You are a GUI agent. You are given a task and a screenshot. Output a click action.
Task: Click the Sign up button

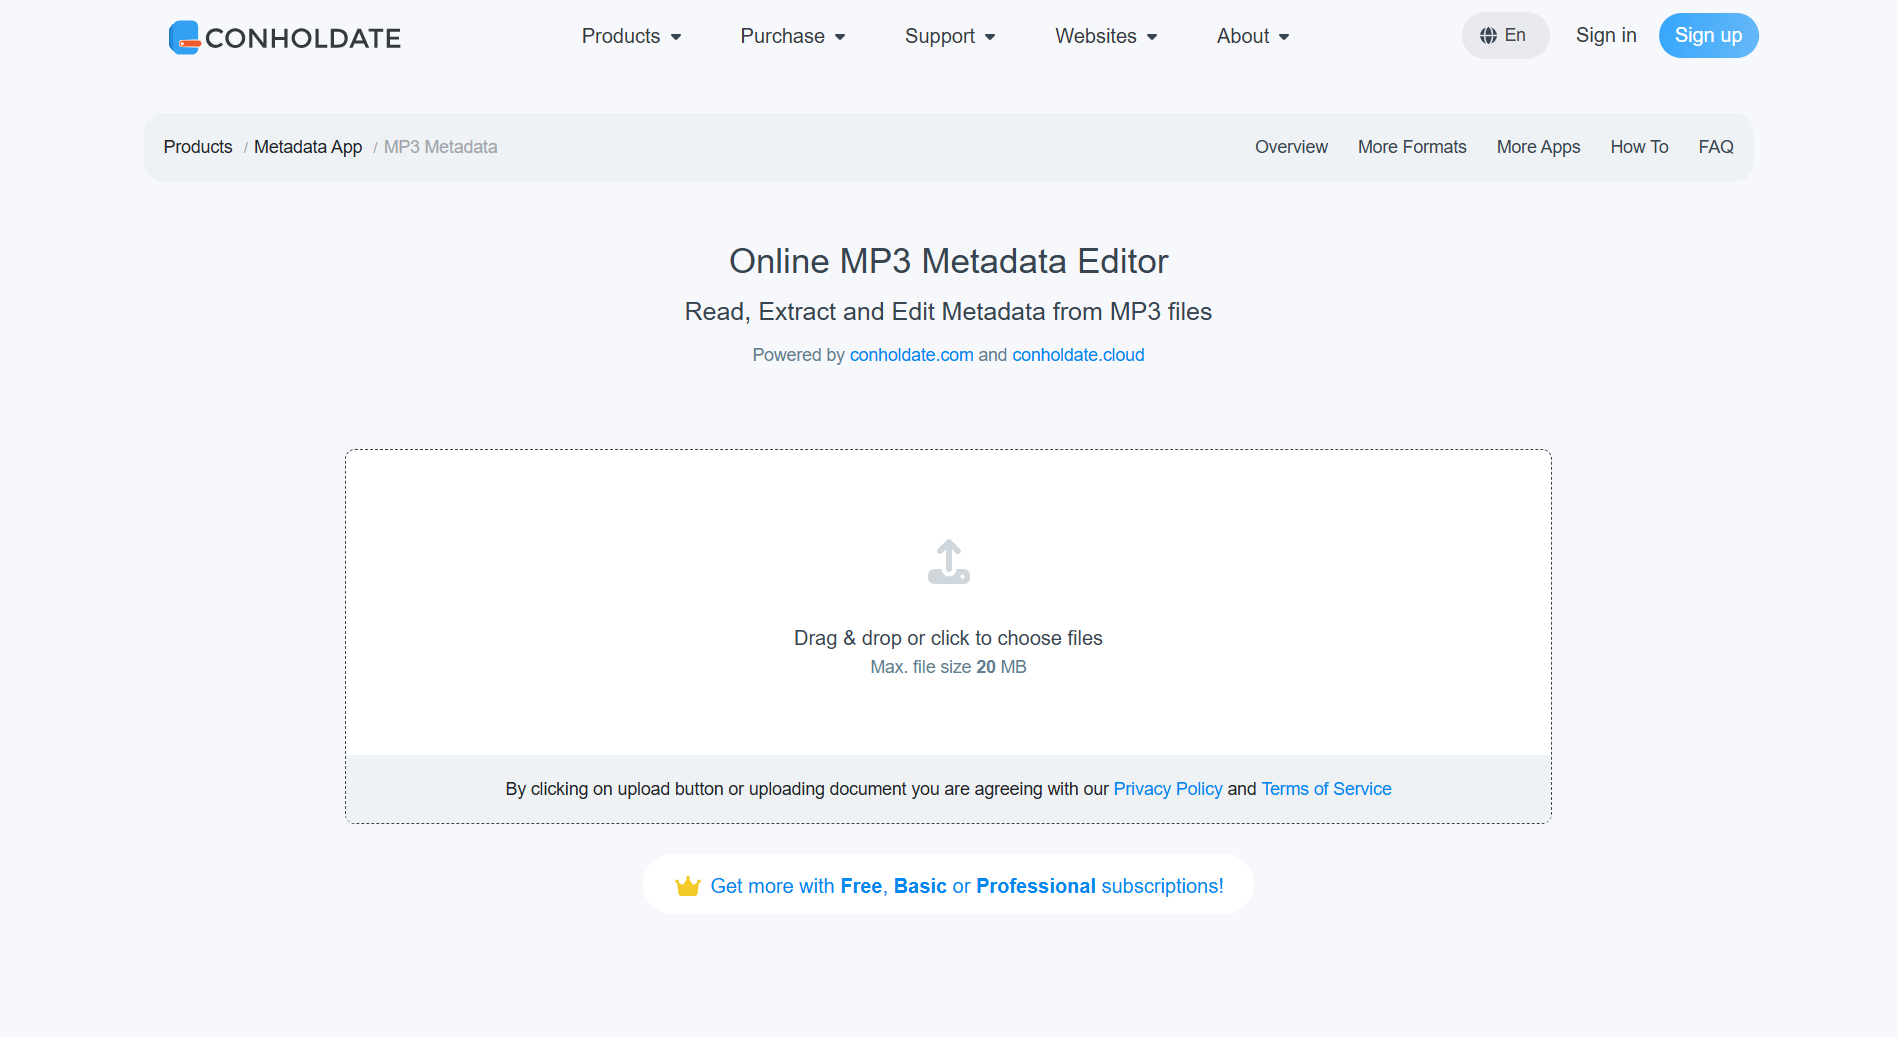pos(1708,36)
